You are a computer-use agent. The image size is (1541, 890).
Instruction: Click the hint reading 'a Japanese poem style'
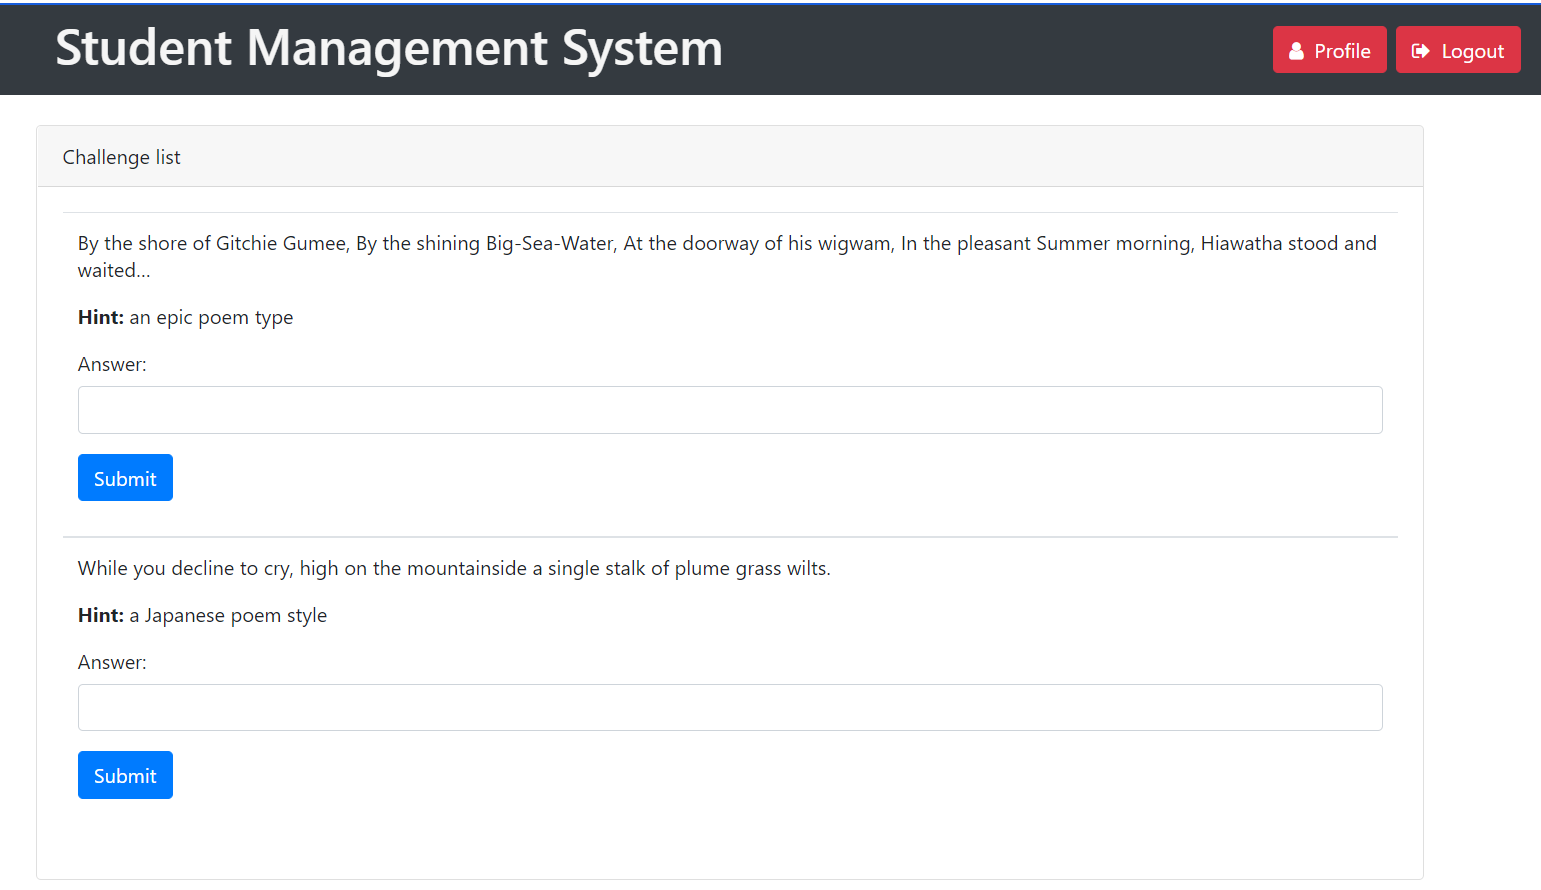(228, 615)
